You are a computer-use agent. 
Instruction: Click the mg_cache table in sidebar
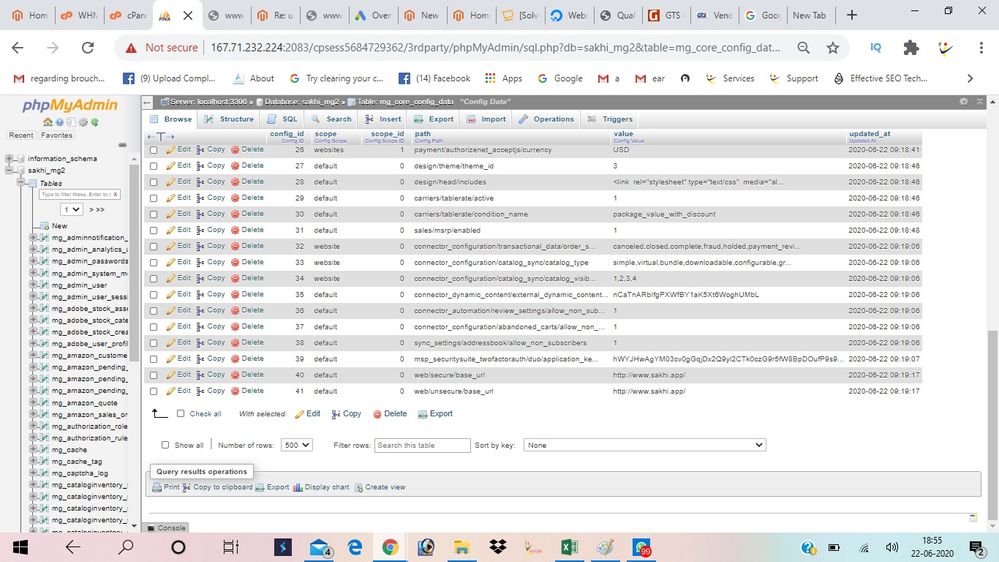[70, 450]
